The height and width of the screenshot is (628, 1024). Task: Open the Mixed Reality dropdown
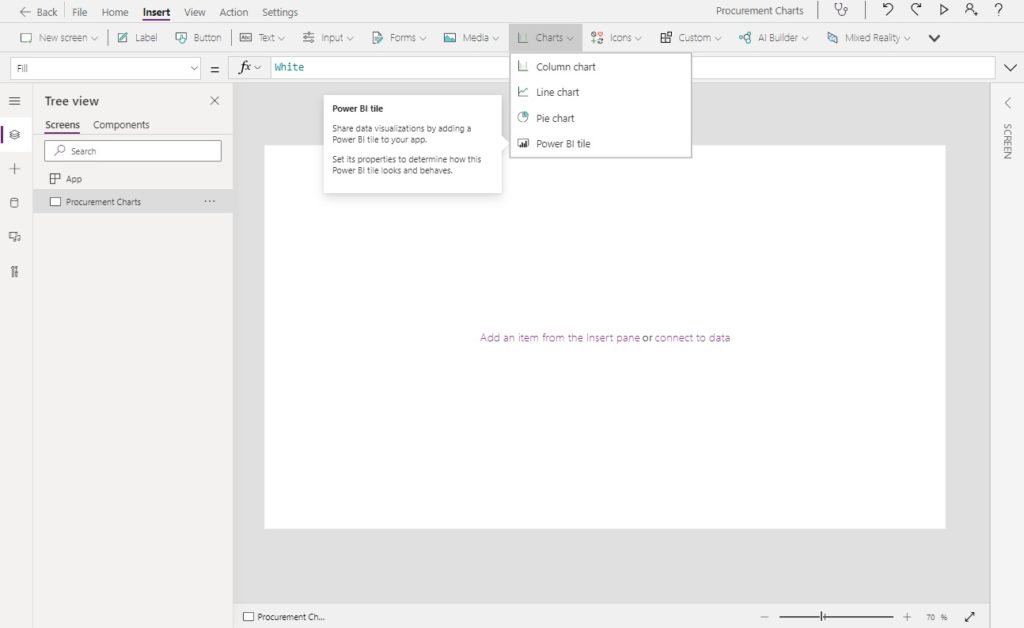click(866, 37)
